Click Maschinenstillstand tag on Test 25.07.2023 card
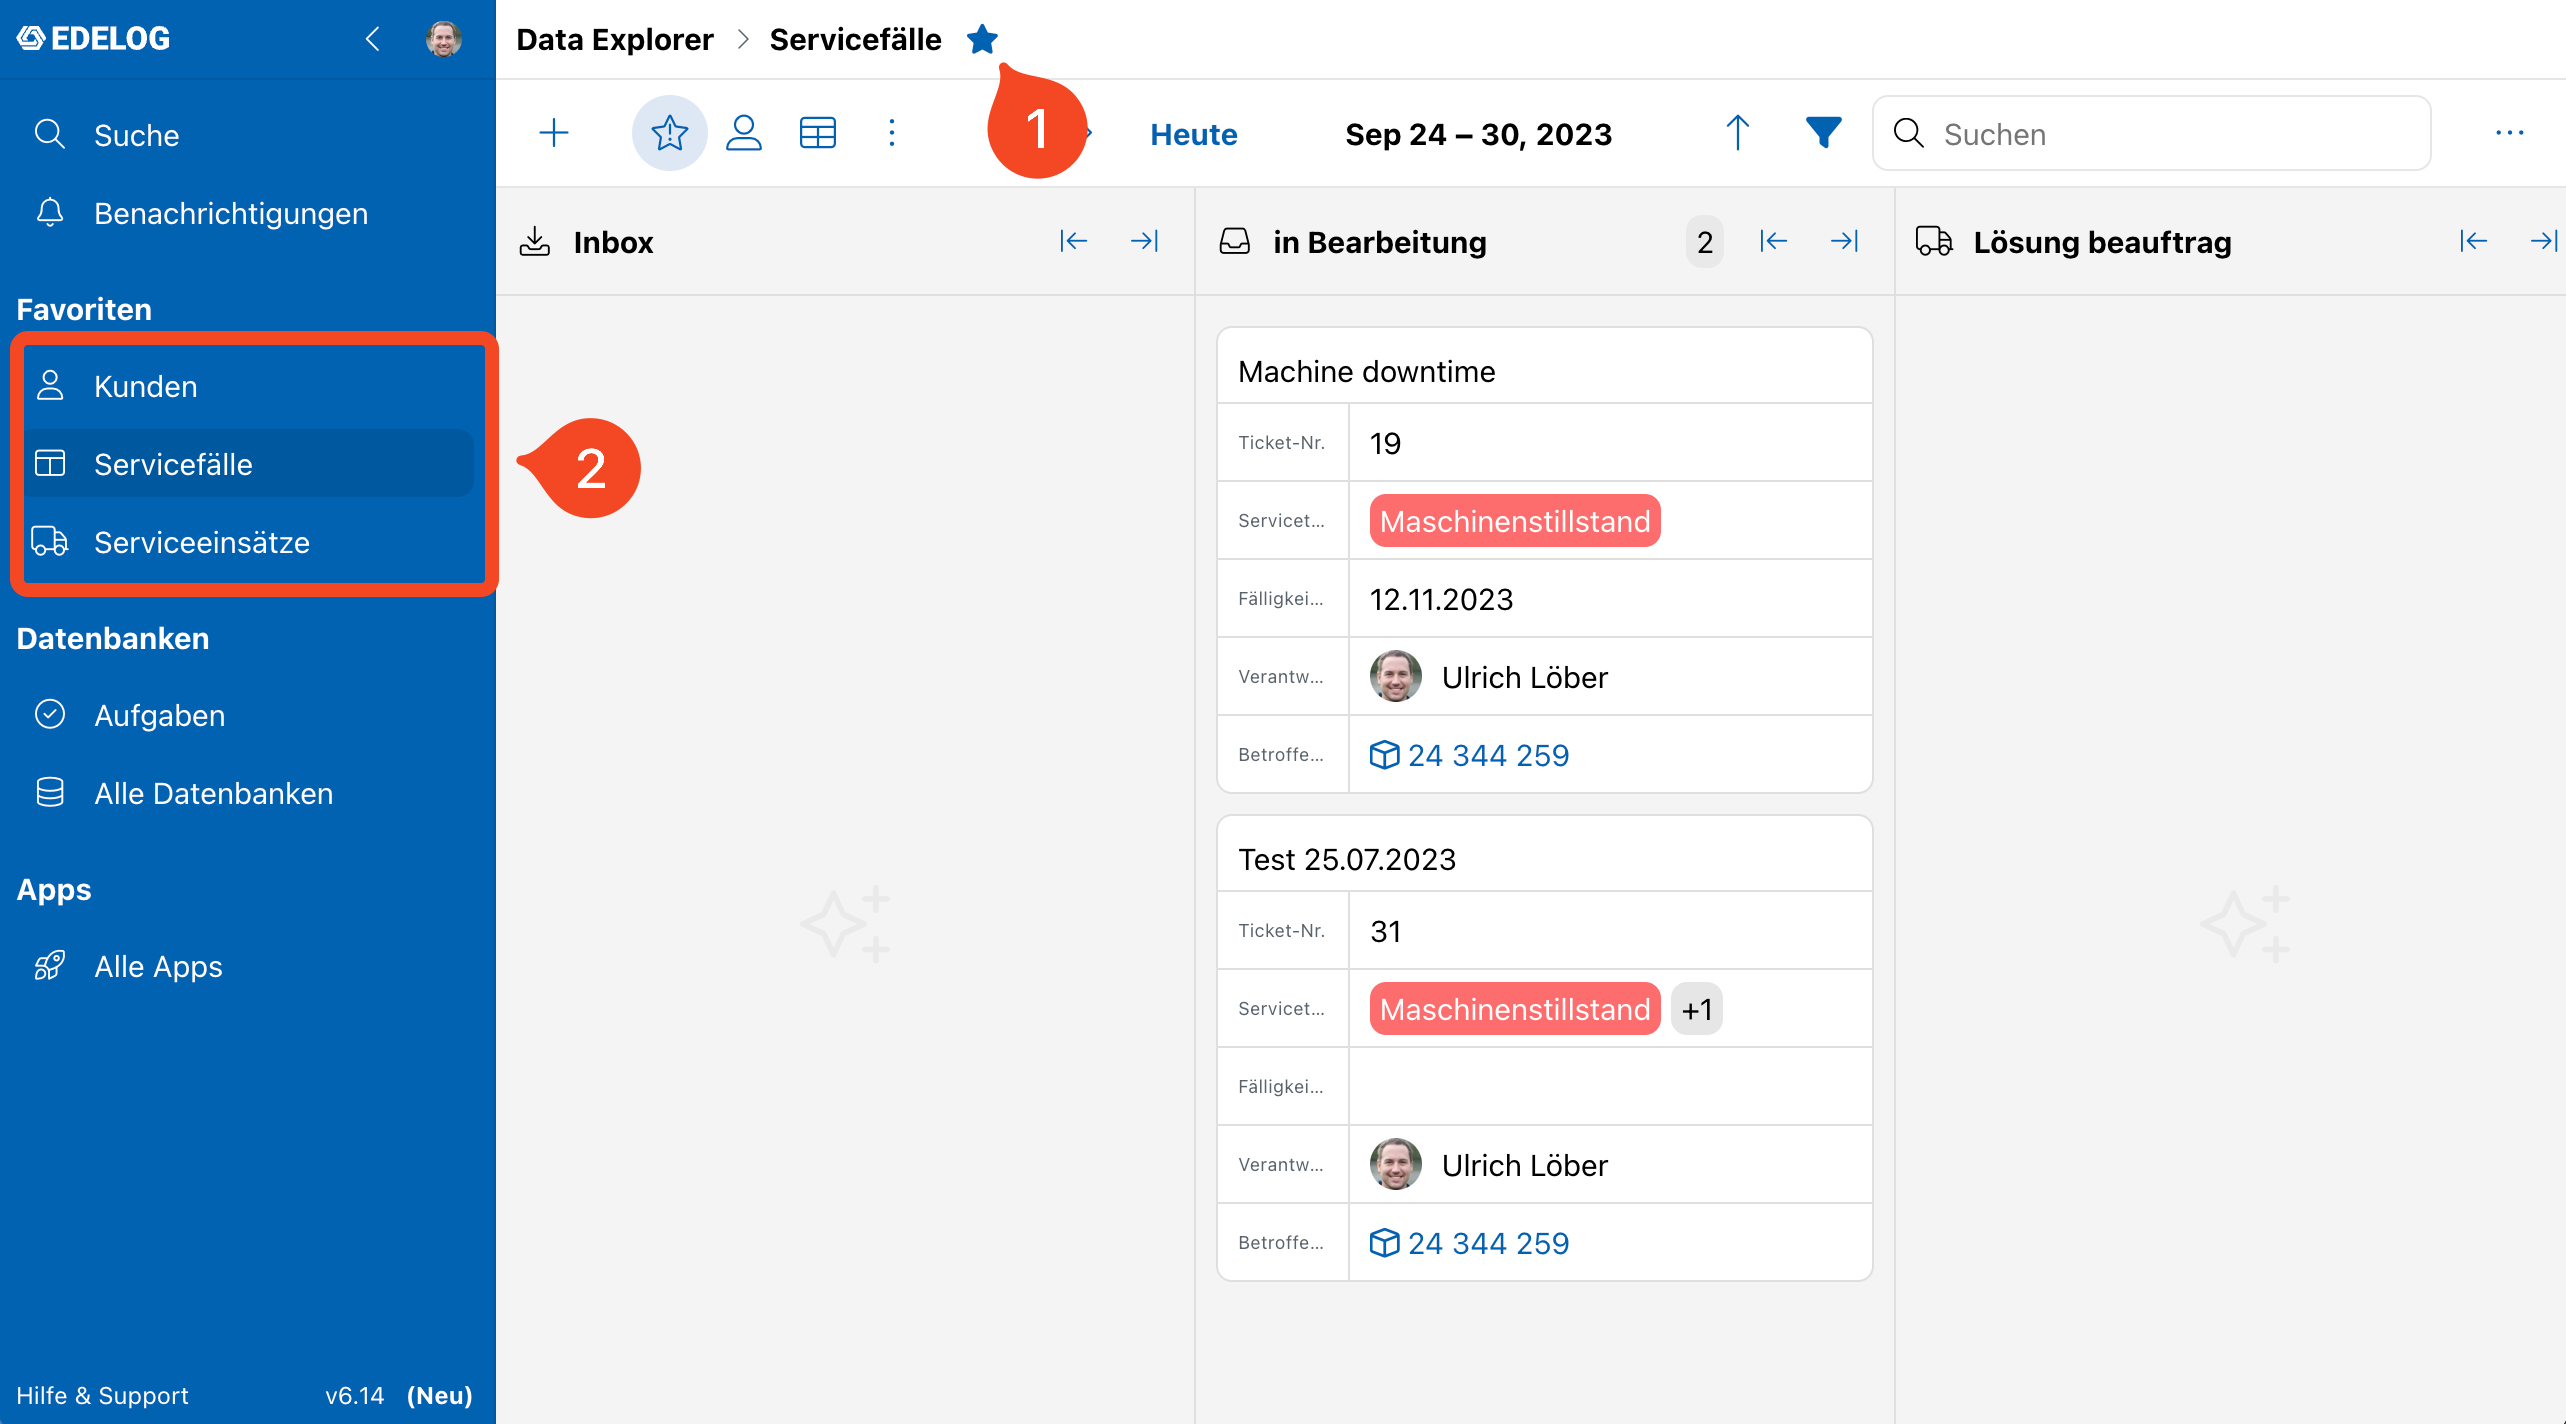This screenshot has width=2566, height=1424. (x=1514, y=1009)
